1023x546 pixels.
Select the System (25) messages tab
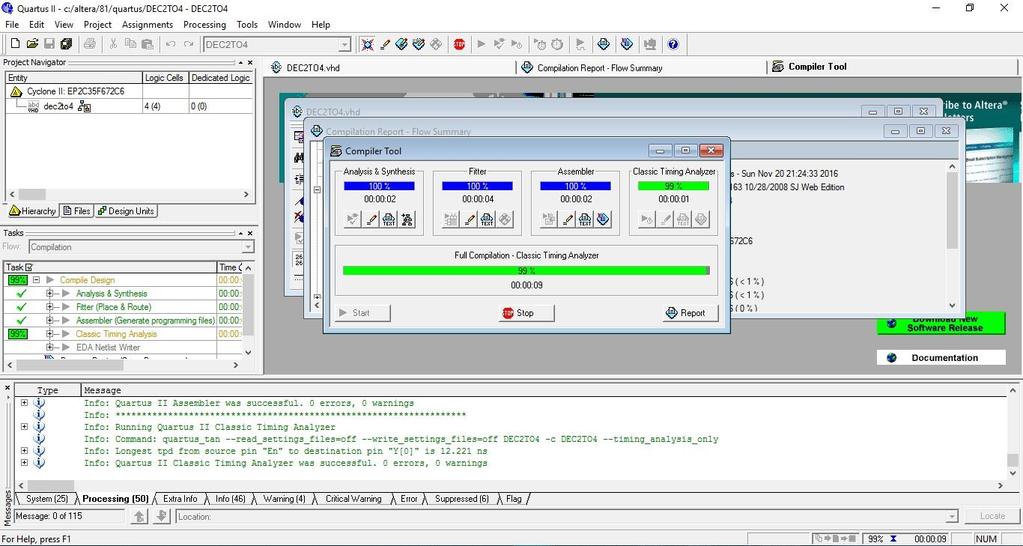(46, 499)
